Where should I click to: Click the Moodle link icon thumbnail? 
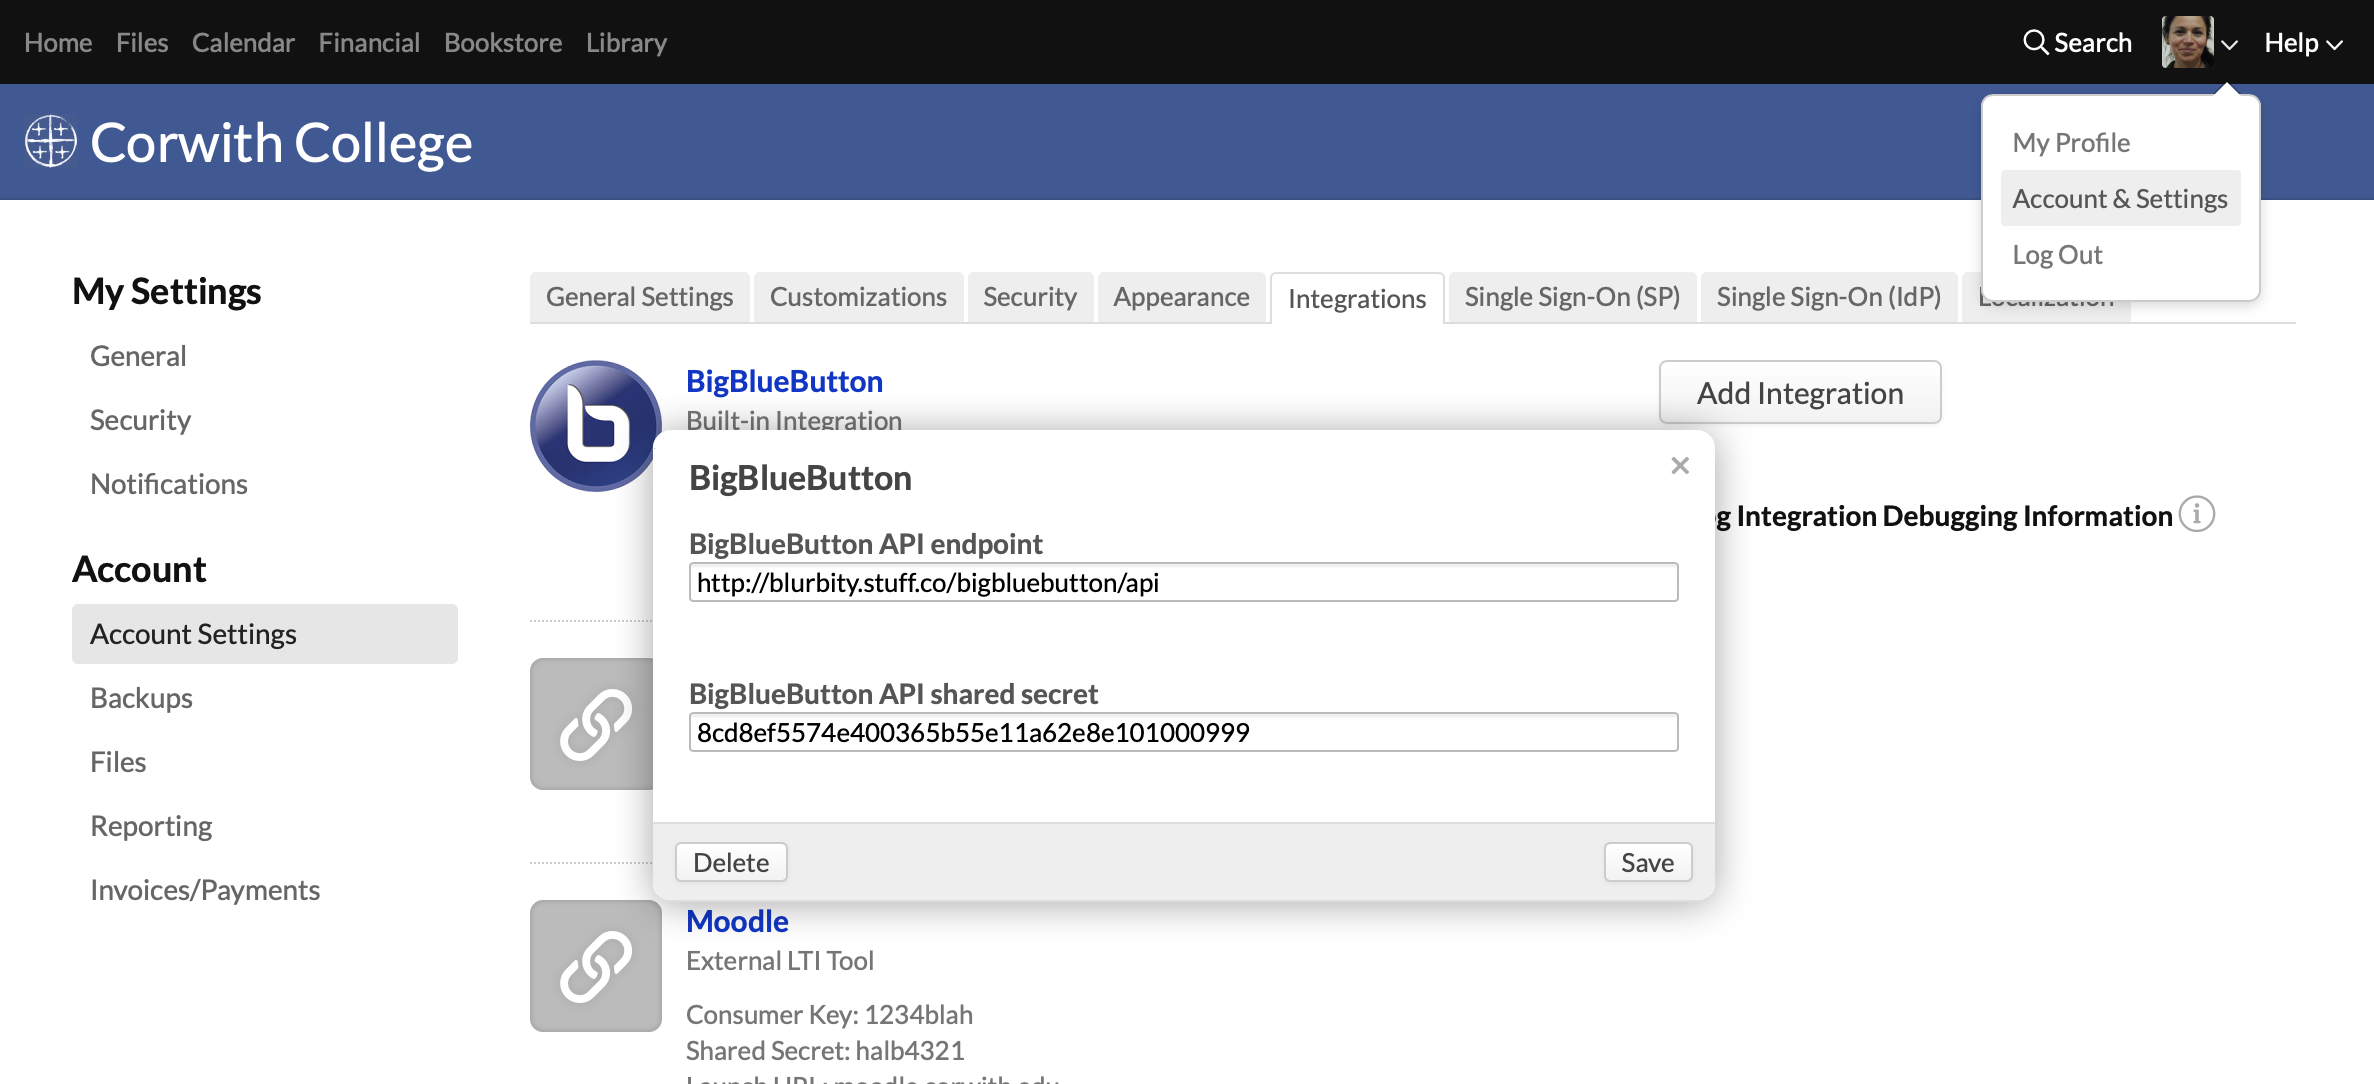595,965
